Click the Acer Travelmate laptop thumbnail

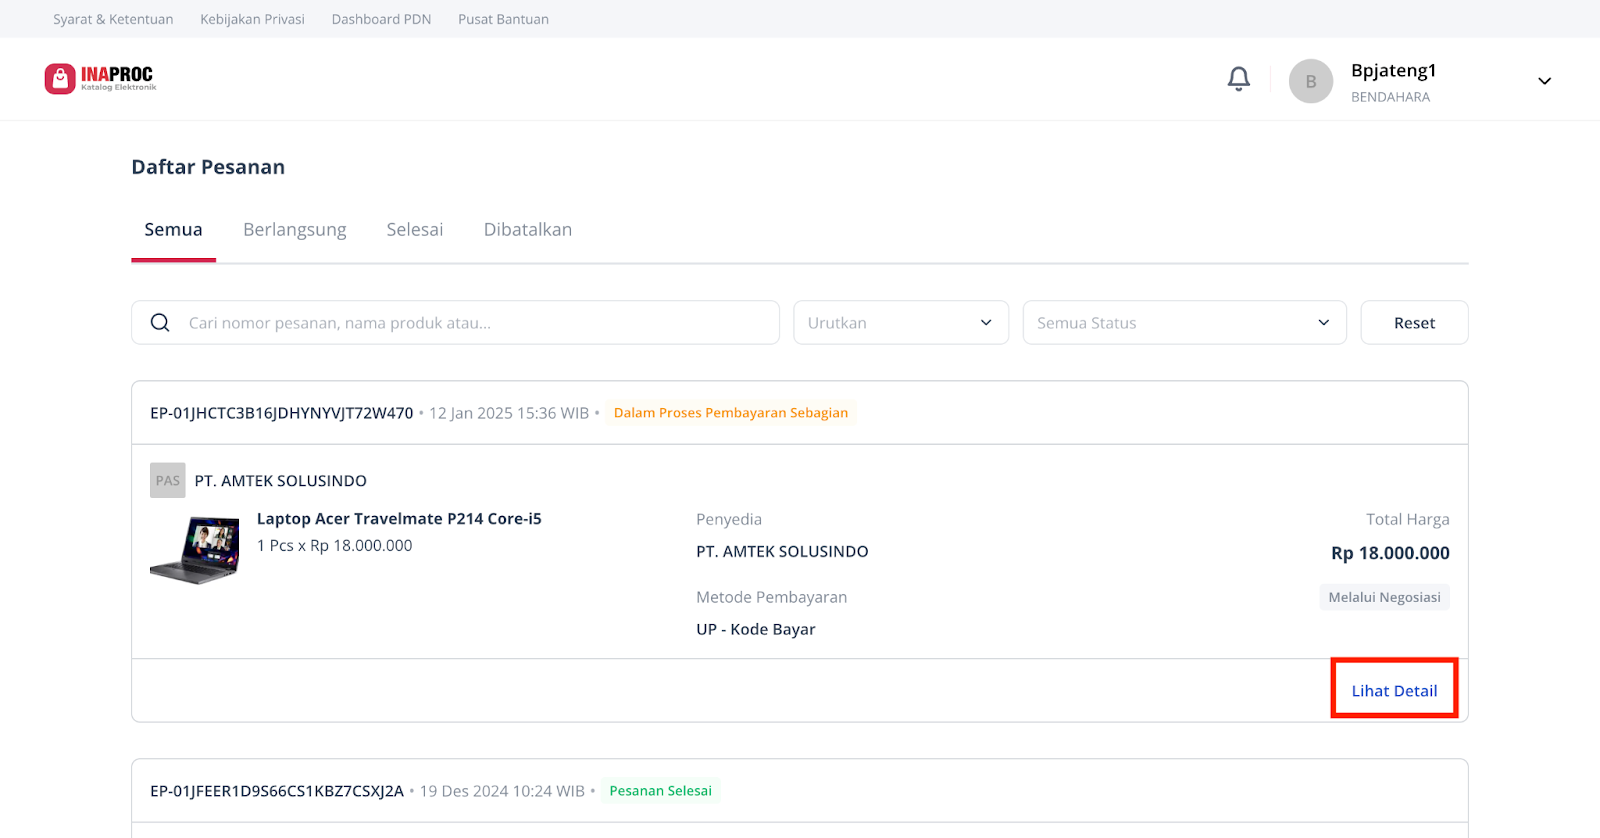point(195,549)
